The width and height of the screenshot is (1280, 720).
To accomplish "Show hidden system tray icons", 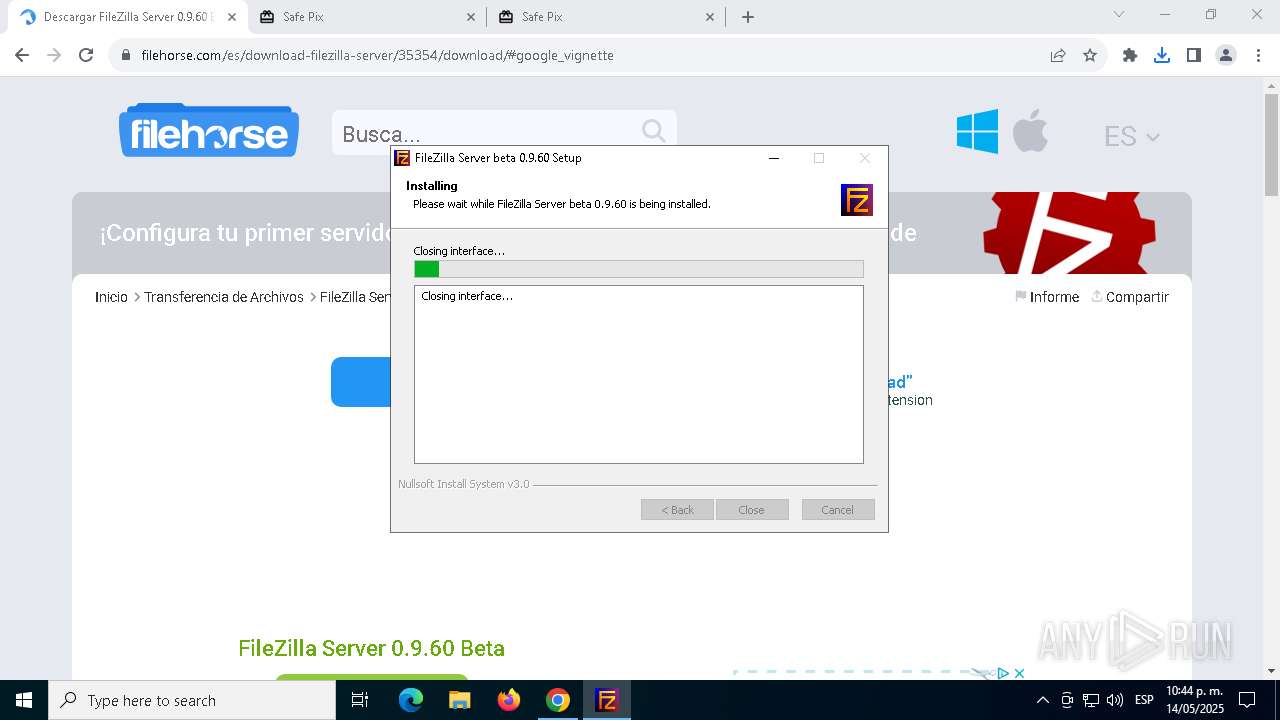I will coord(1042,700).
